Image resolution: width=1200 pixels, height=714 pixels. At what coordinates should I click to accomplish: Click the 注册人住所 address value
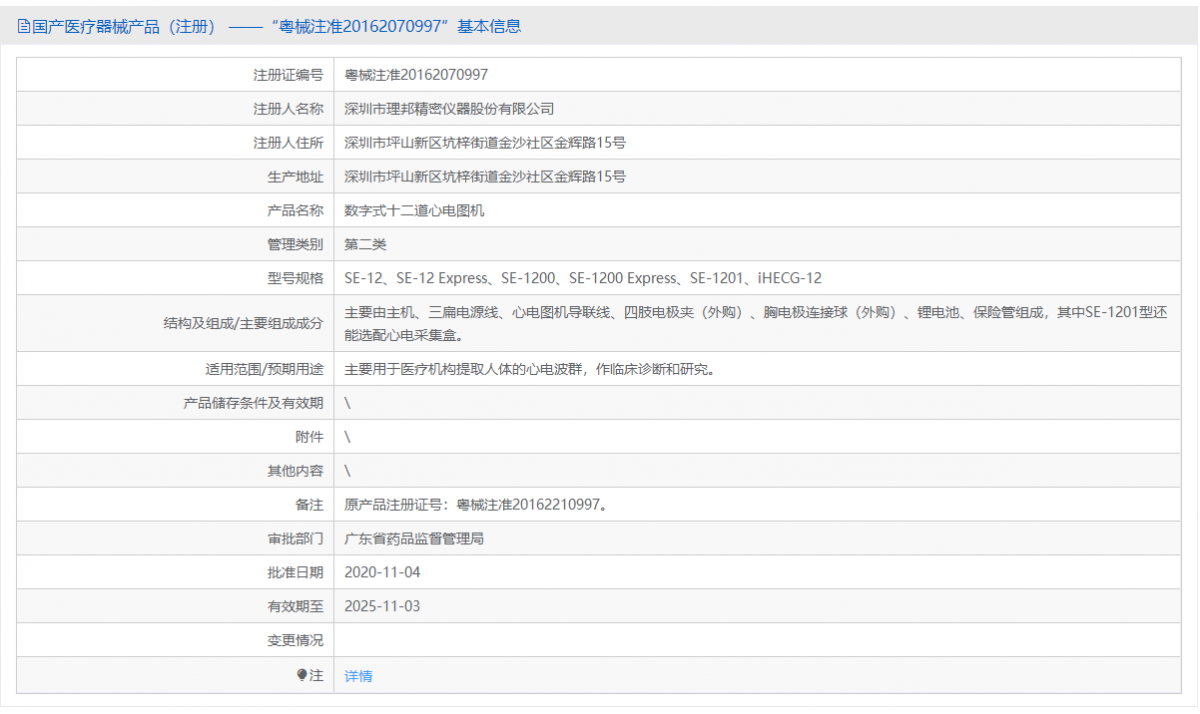[485, 143]
